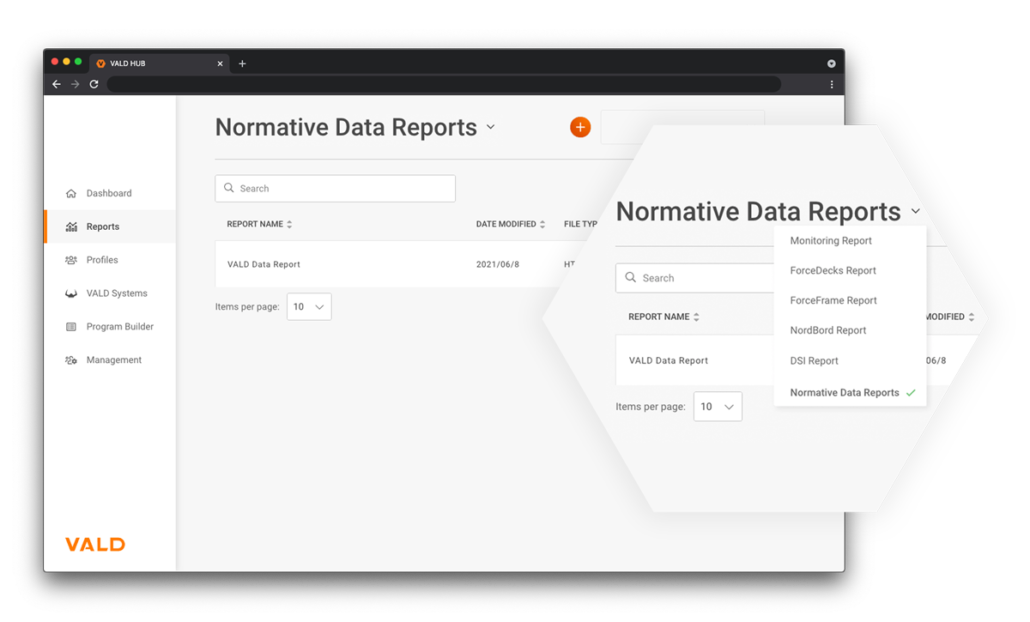Reload the page with refresh icon

point(94,84)
